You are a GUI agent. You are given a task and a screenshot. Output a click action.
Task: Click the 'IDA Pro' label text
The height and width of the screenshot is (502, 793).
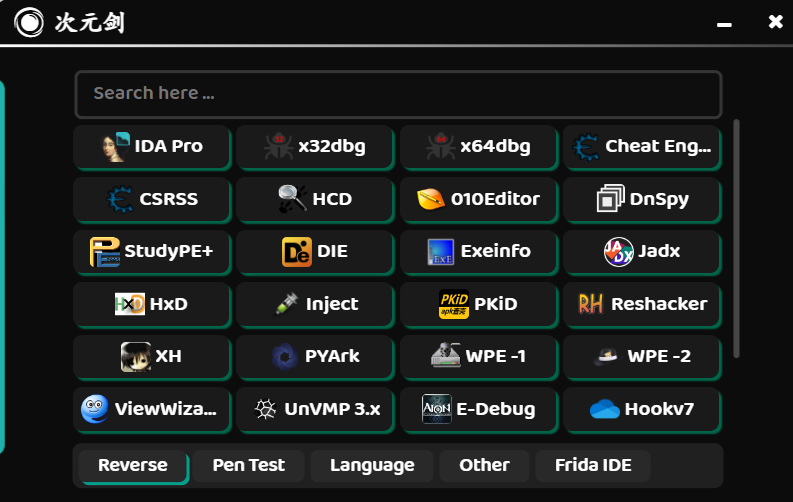[169, 146]
